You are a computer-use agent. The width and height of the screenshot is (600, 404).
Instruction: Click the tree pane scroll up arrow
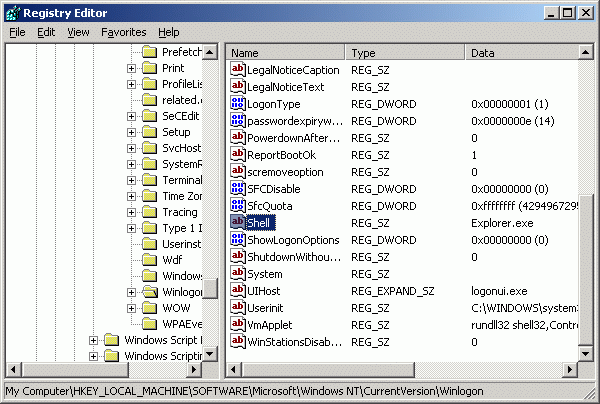coord(210,52)
